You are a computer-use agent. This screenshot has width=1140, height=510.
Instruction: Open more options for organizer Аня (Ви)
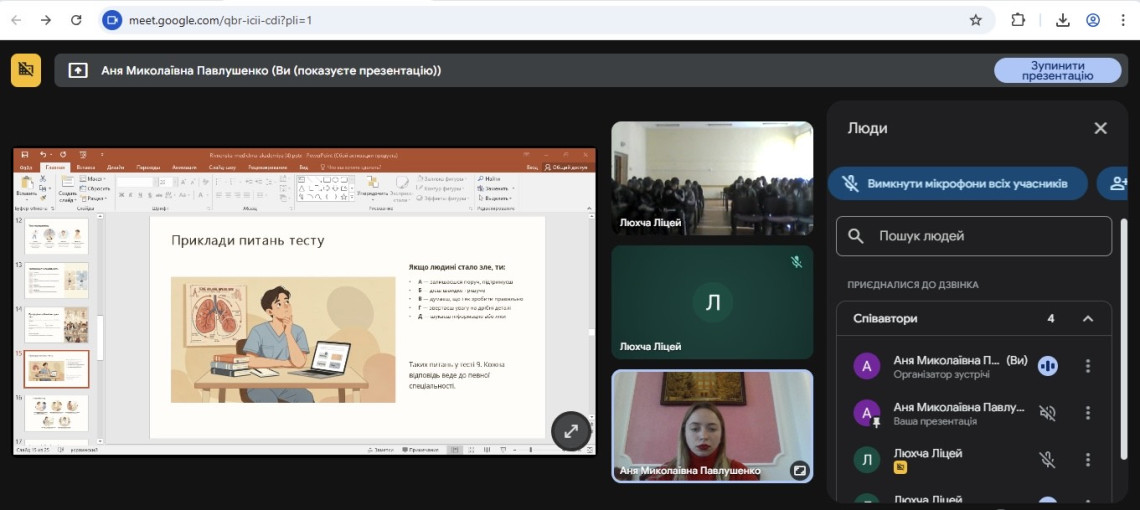[1088, 366]
